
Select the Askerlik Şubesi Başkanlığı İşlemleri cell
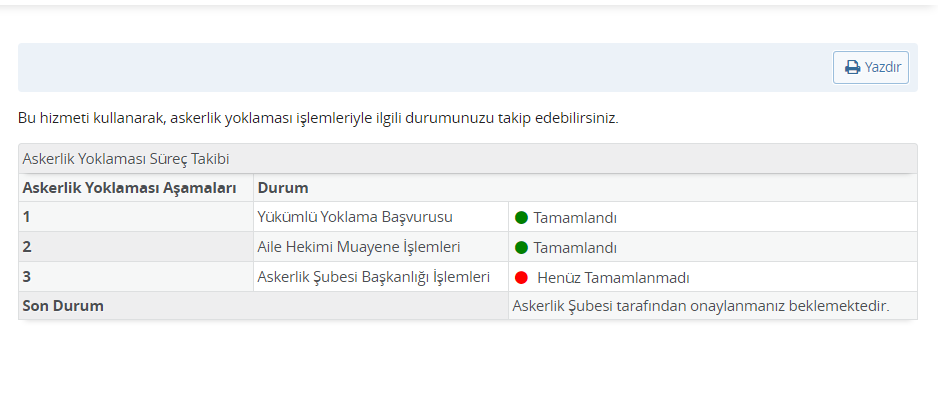[x=381, y=277]
